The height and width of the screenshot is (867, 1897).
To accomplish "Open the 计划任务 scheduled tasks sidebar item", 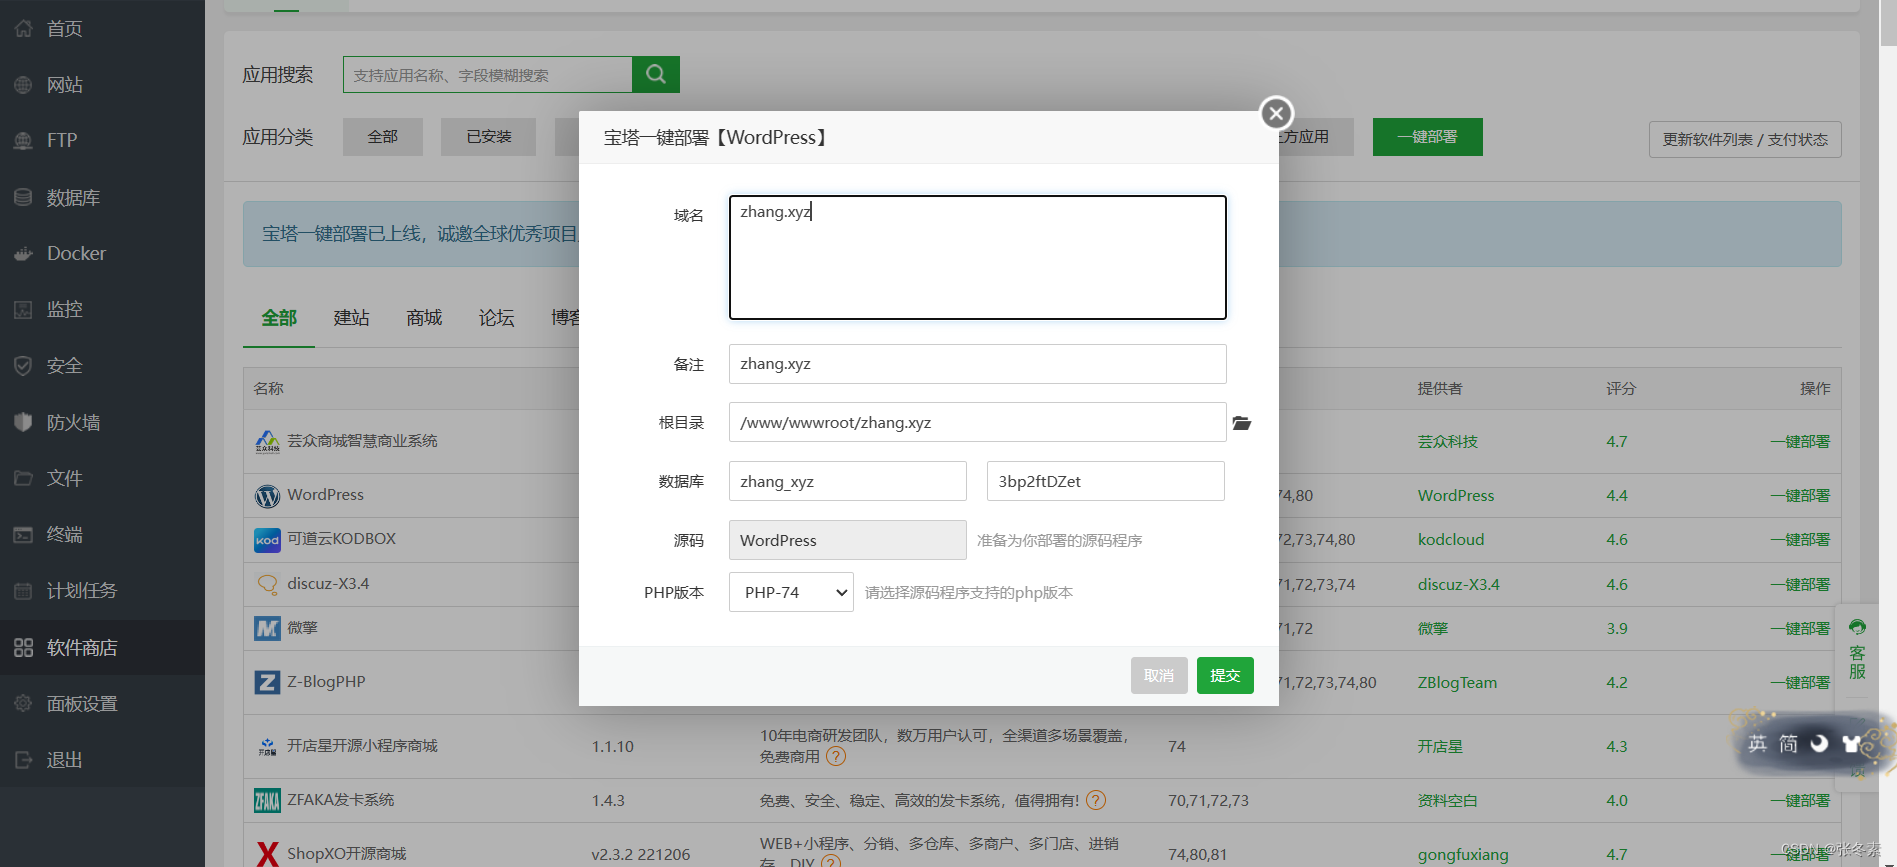I will point(102,590).
